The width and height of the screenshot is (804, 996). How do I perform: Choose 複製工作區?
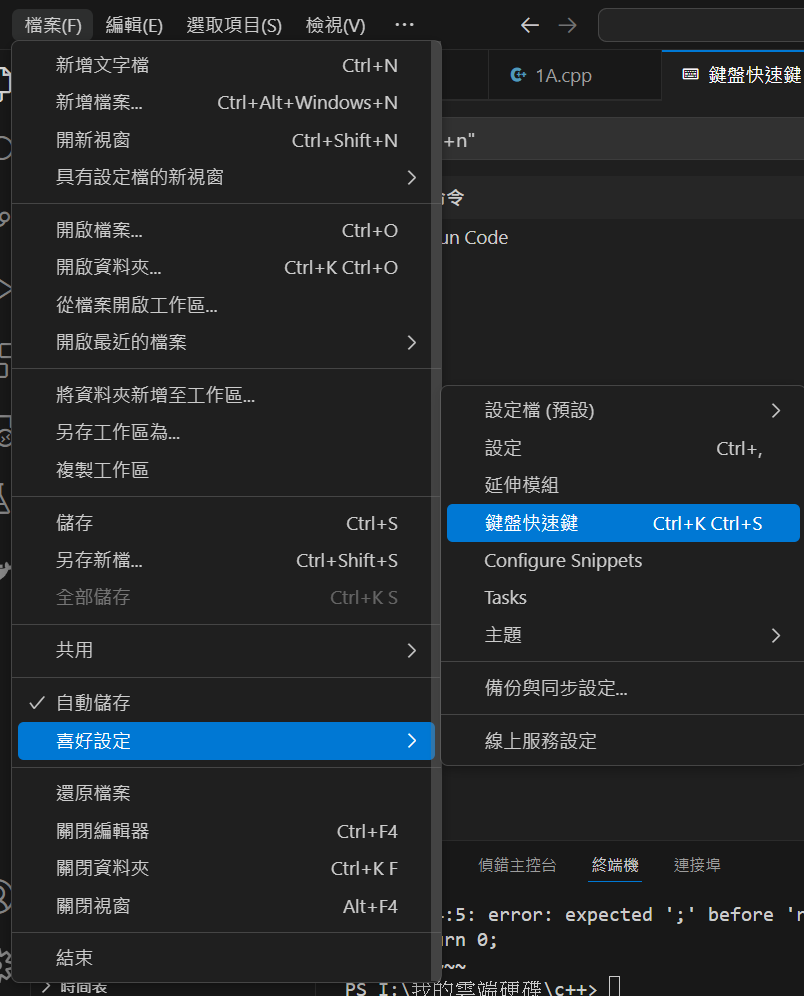click(226, 470)
